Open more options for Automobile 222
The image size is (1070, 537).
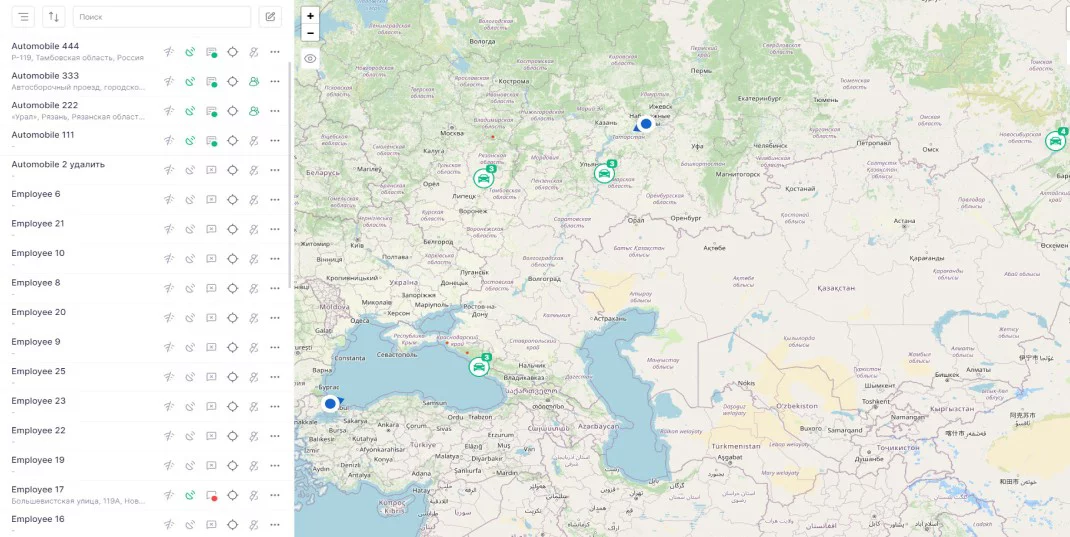(x=275, y=111)
